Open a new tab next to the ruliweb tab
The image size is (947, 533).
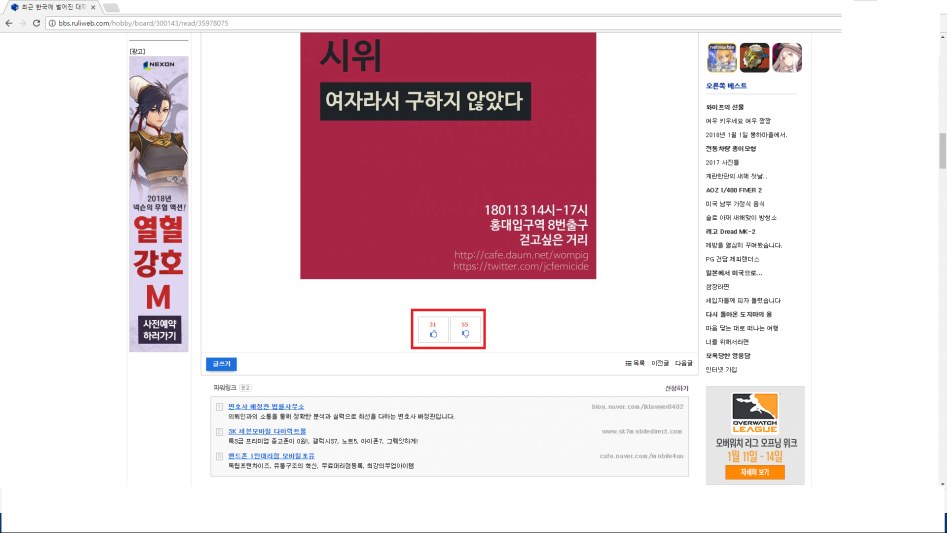[111, 7]
